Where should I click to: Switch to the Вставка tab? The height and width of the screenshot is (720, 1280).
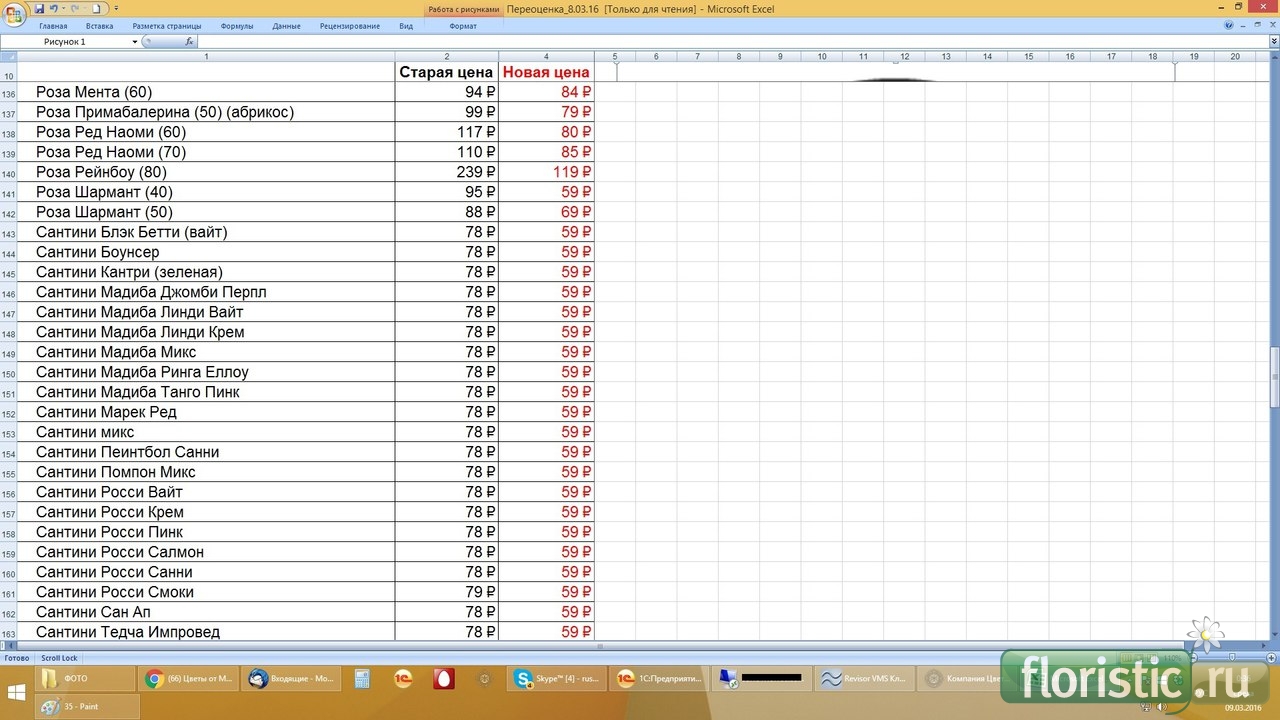pyautogui.click(x=99, y=26)
